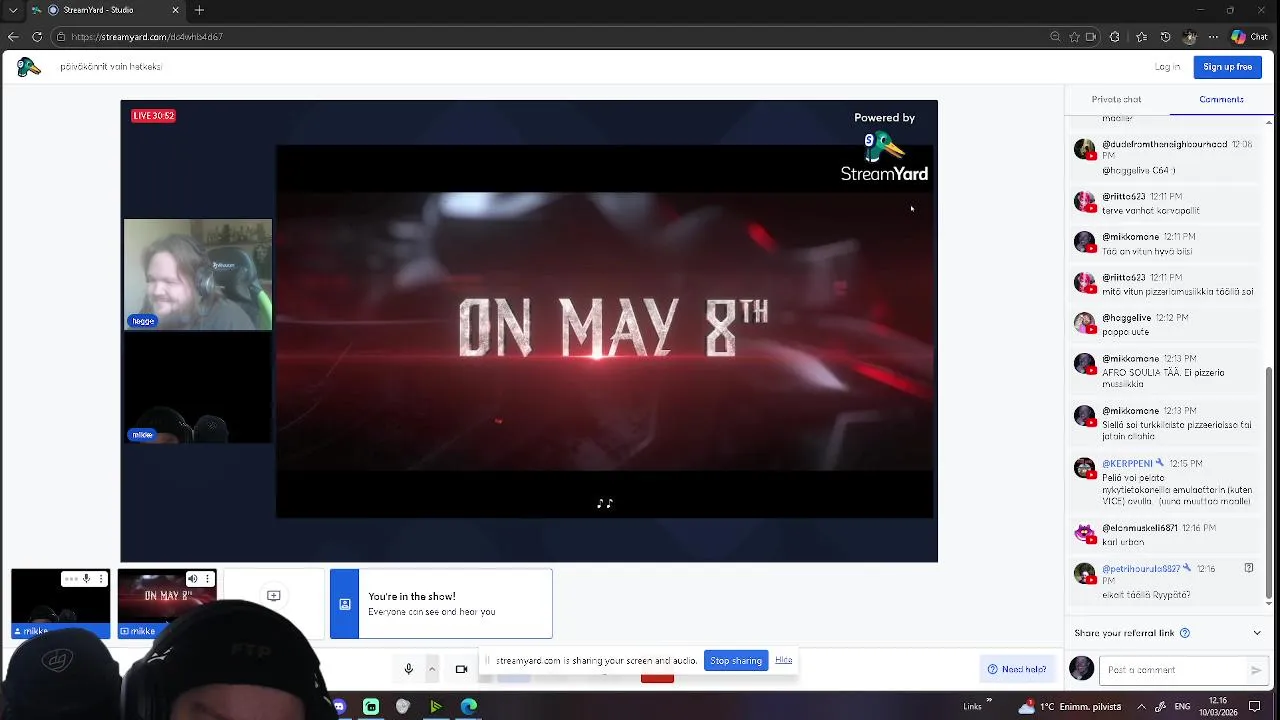Click the LIVE 30:52 indicator
Image resolution: width=1280 pixels, height=720 pixels.
point(153,116)
